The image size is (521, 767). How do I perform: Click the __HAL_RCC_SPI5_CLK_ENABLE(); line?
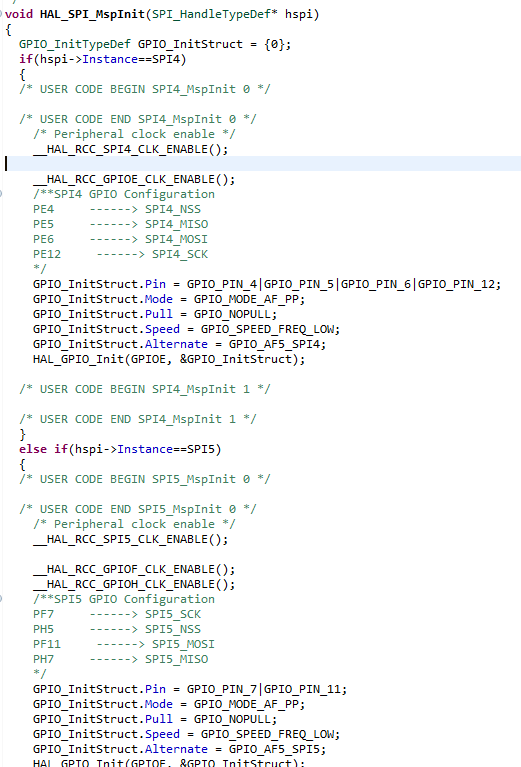131,539
